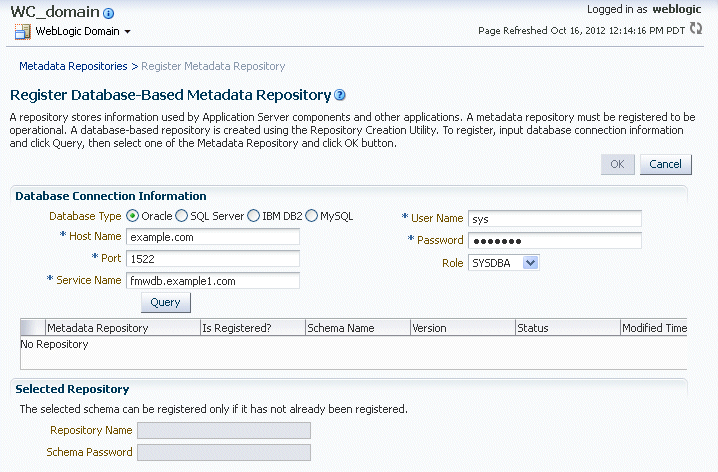Click the 'No Repository' table text
The width and height of the screenshot is (718, 472).
point(54,344)
